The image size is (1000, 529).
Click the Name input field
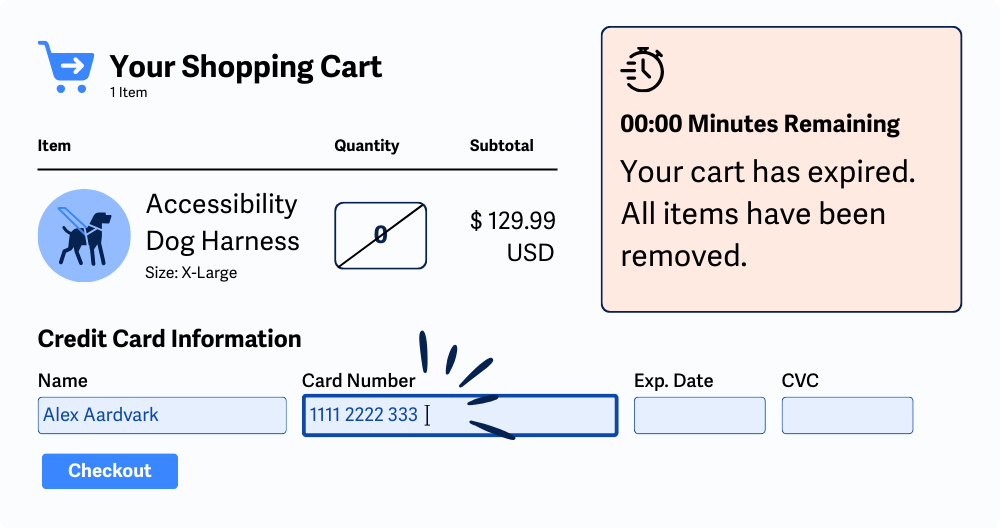[x=162, y=415]
